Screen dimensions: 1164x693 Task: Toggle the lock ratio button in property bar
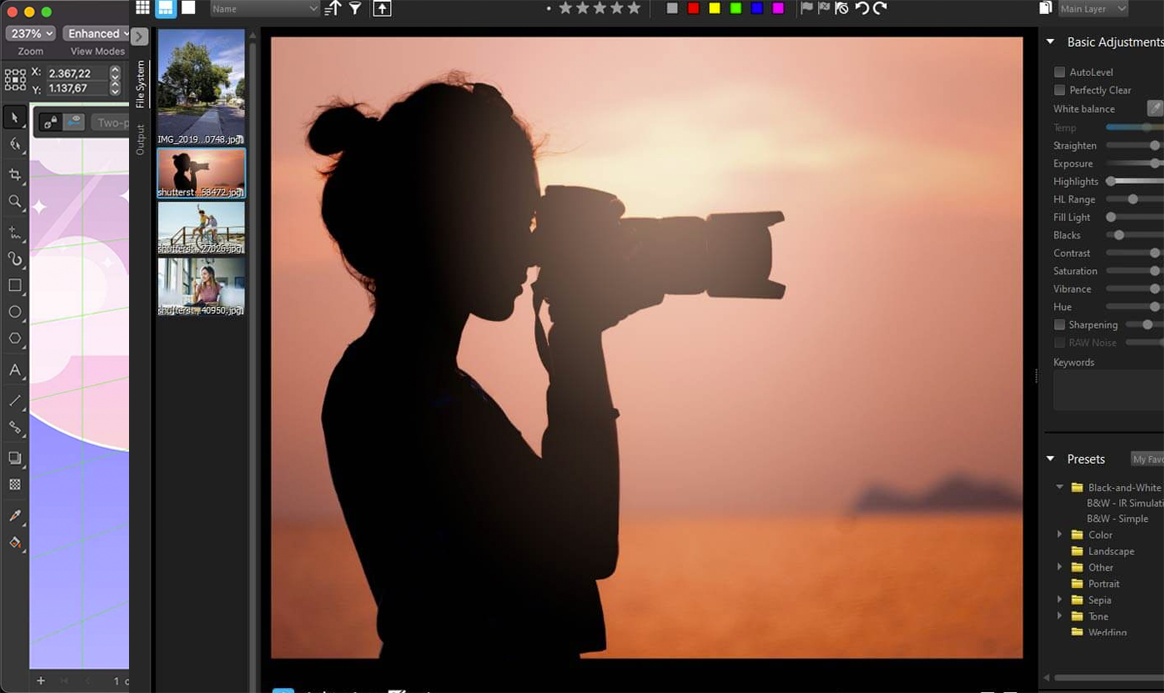[x=50, y=122]
